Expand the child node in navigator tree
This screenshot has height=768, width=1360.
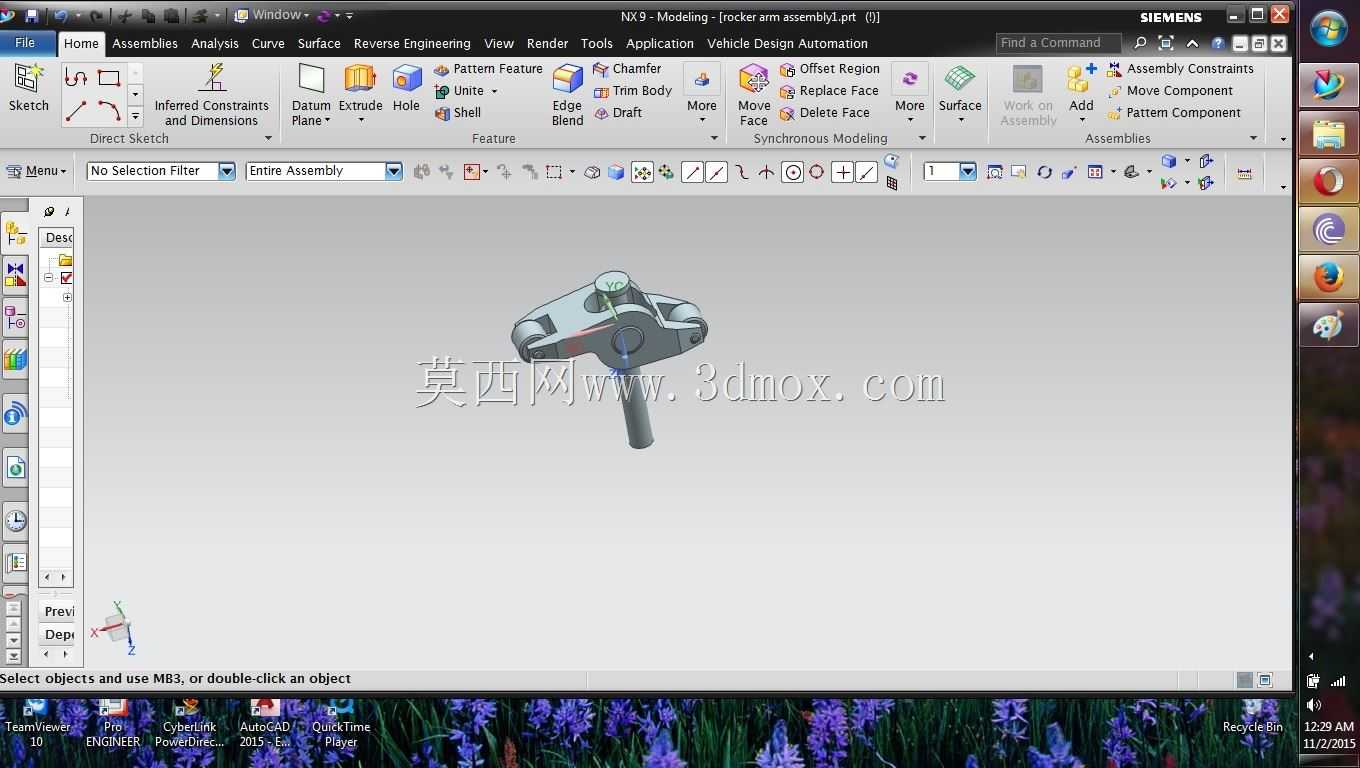coord(67,297)
